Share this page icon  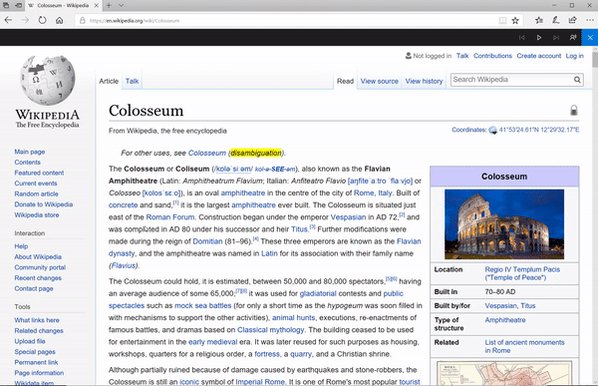(572, 20)
